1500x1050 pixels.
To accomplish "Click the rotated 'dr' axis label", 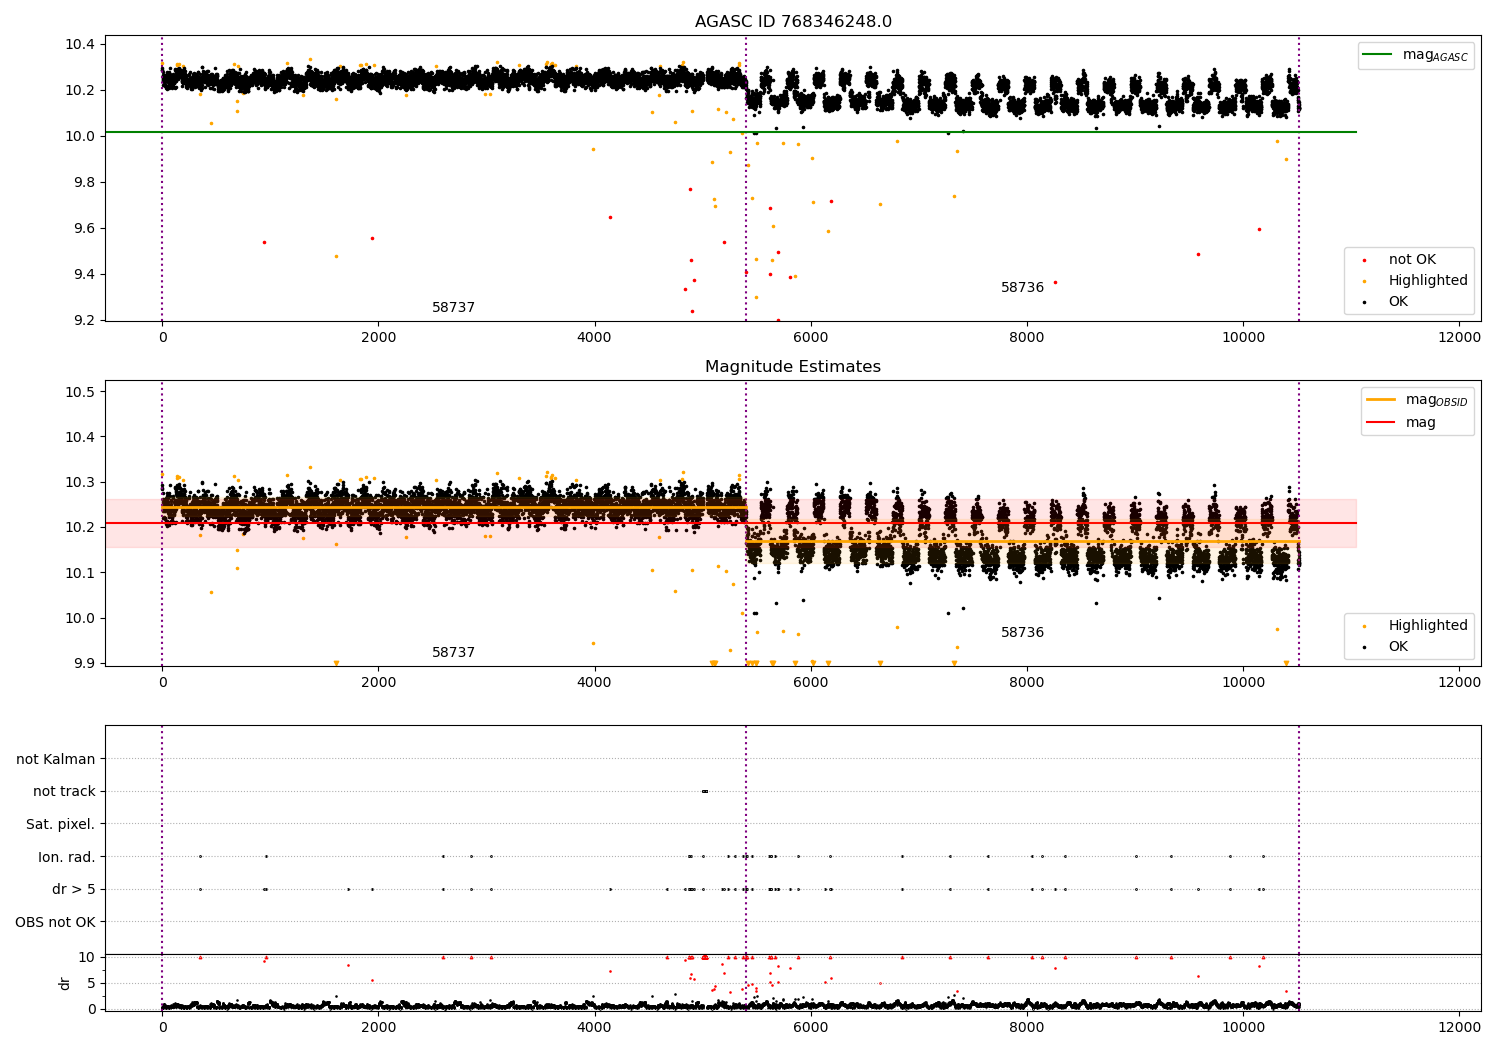I will tap(65, 983).
